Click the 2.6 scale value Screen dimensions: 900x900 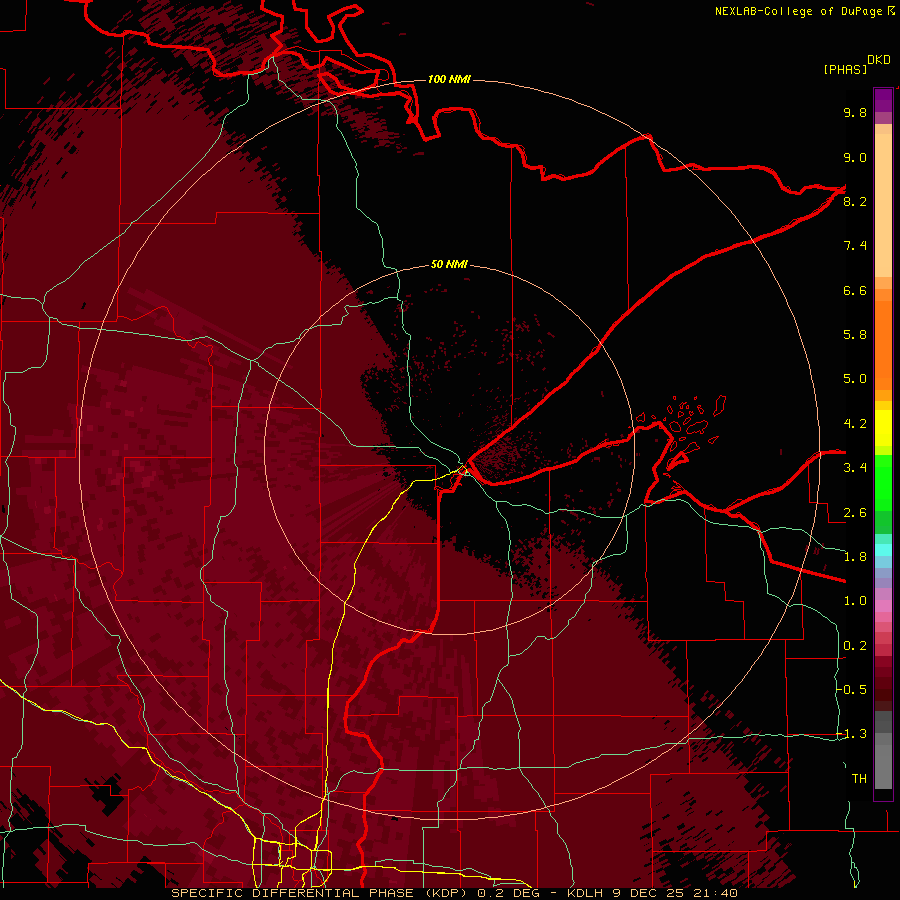pos(855,513)
